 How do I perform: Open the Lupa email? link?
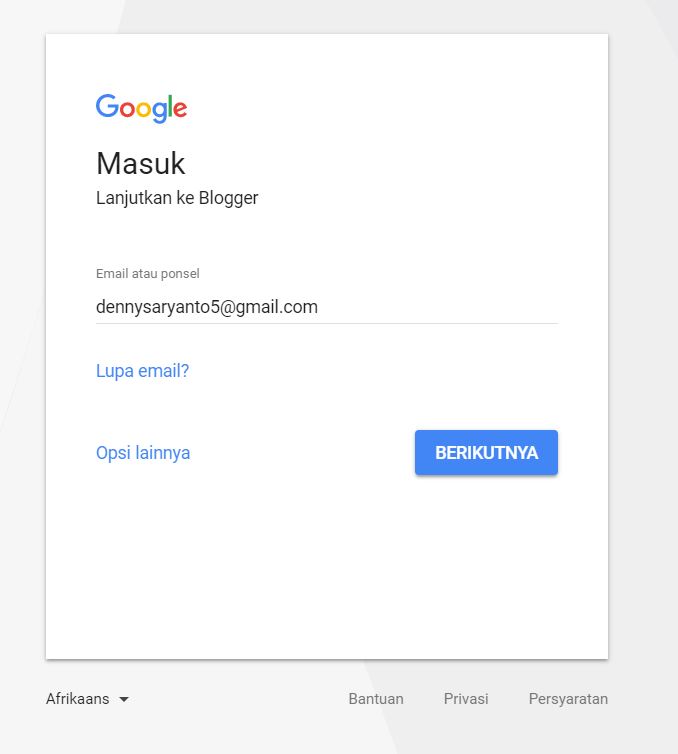(x=142, y=371)
